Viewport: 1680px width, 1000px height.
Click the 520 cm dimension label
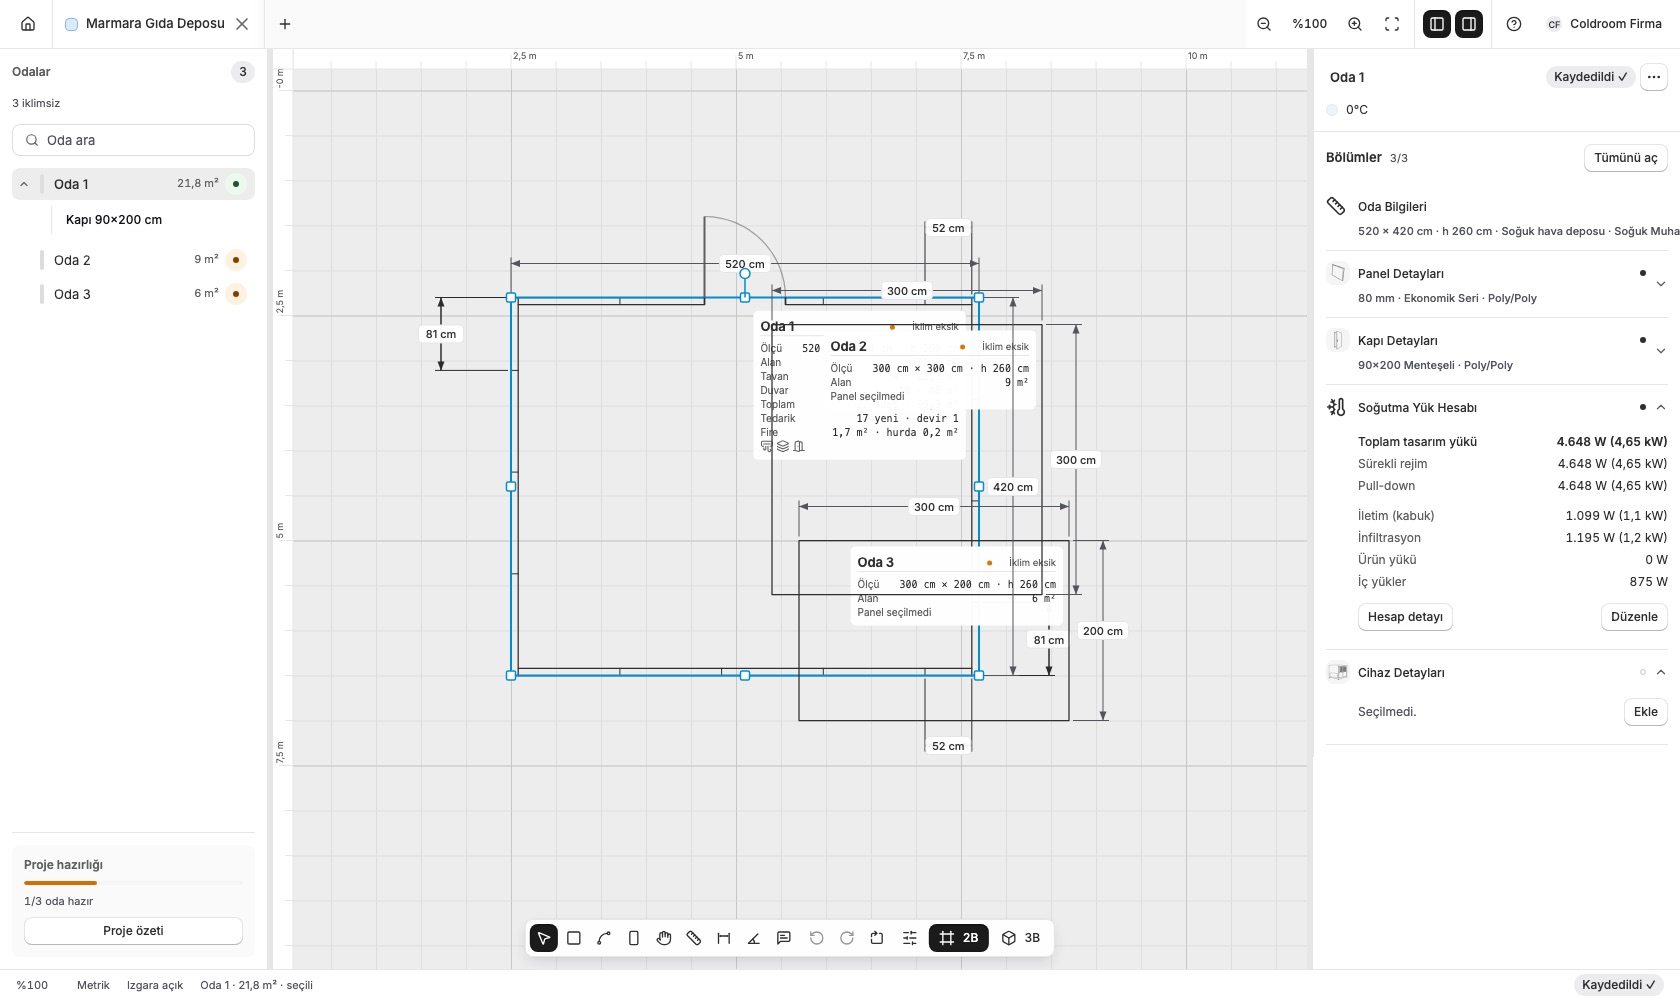pyautogui.click(x=745, y=264)
